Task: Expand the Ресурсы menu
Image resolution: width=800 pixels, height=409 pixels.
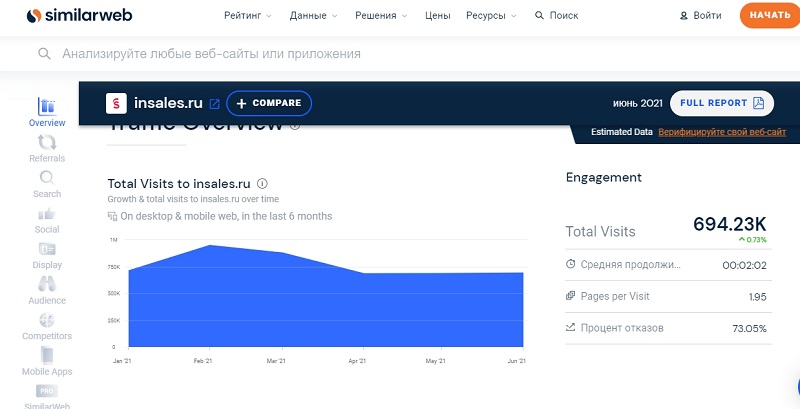Action: (x=491, y=16)
